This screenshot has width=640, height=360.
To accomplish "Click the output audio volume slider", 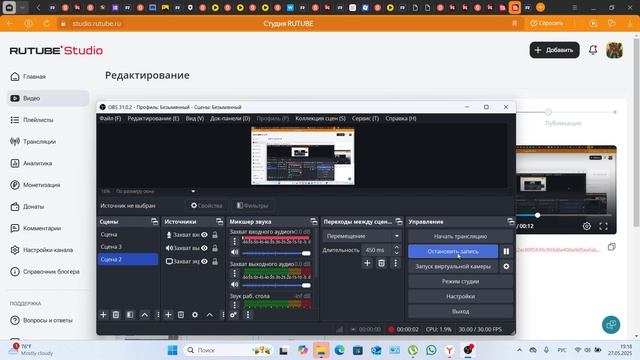I will tap(276, 285).
